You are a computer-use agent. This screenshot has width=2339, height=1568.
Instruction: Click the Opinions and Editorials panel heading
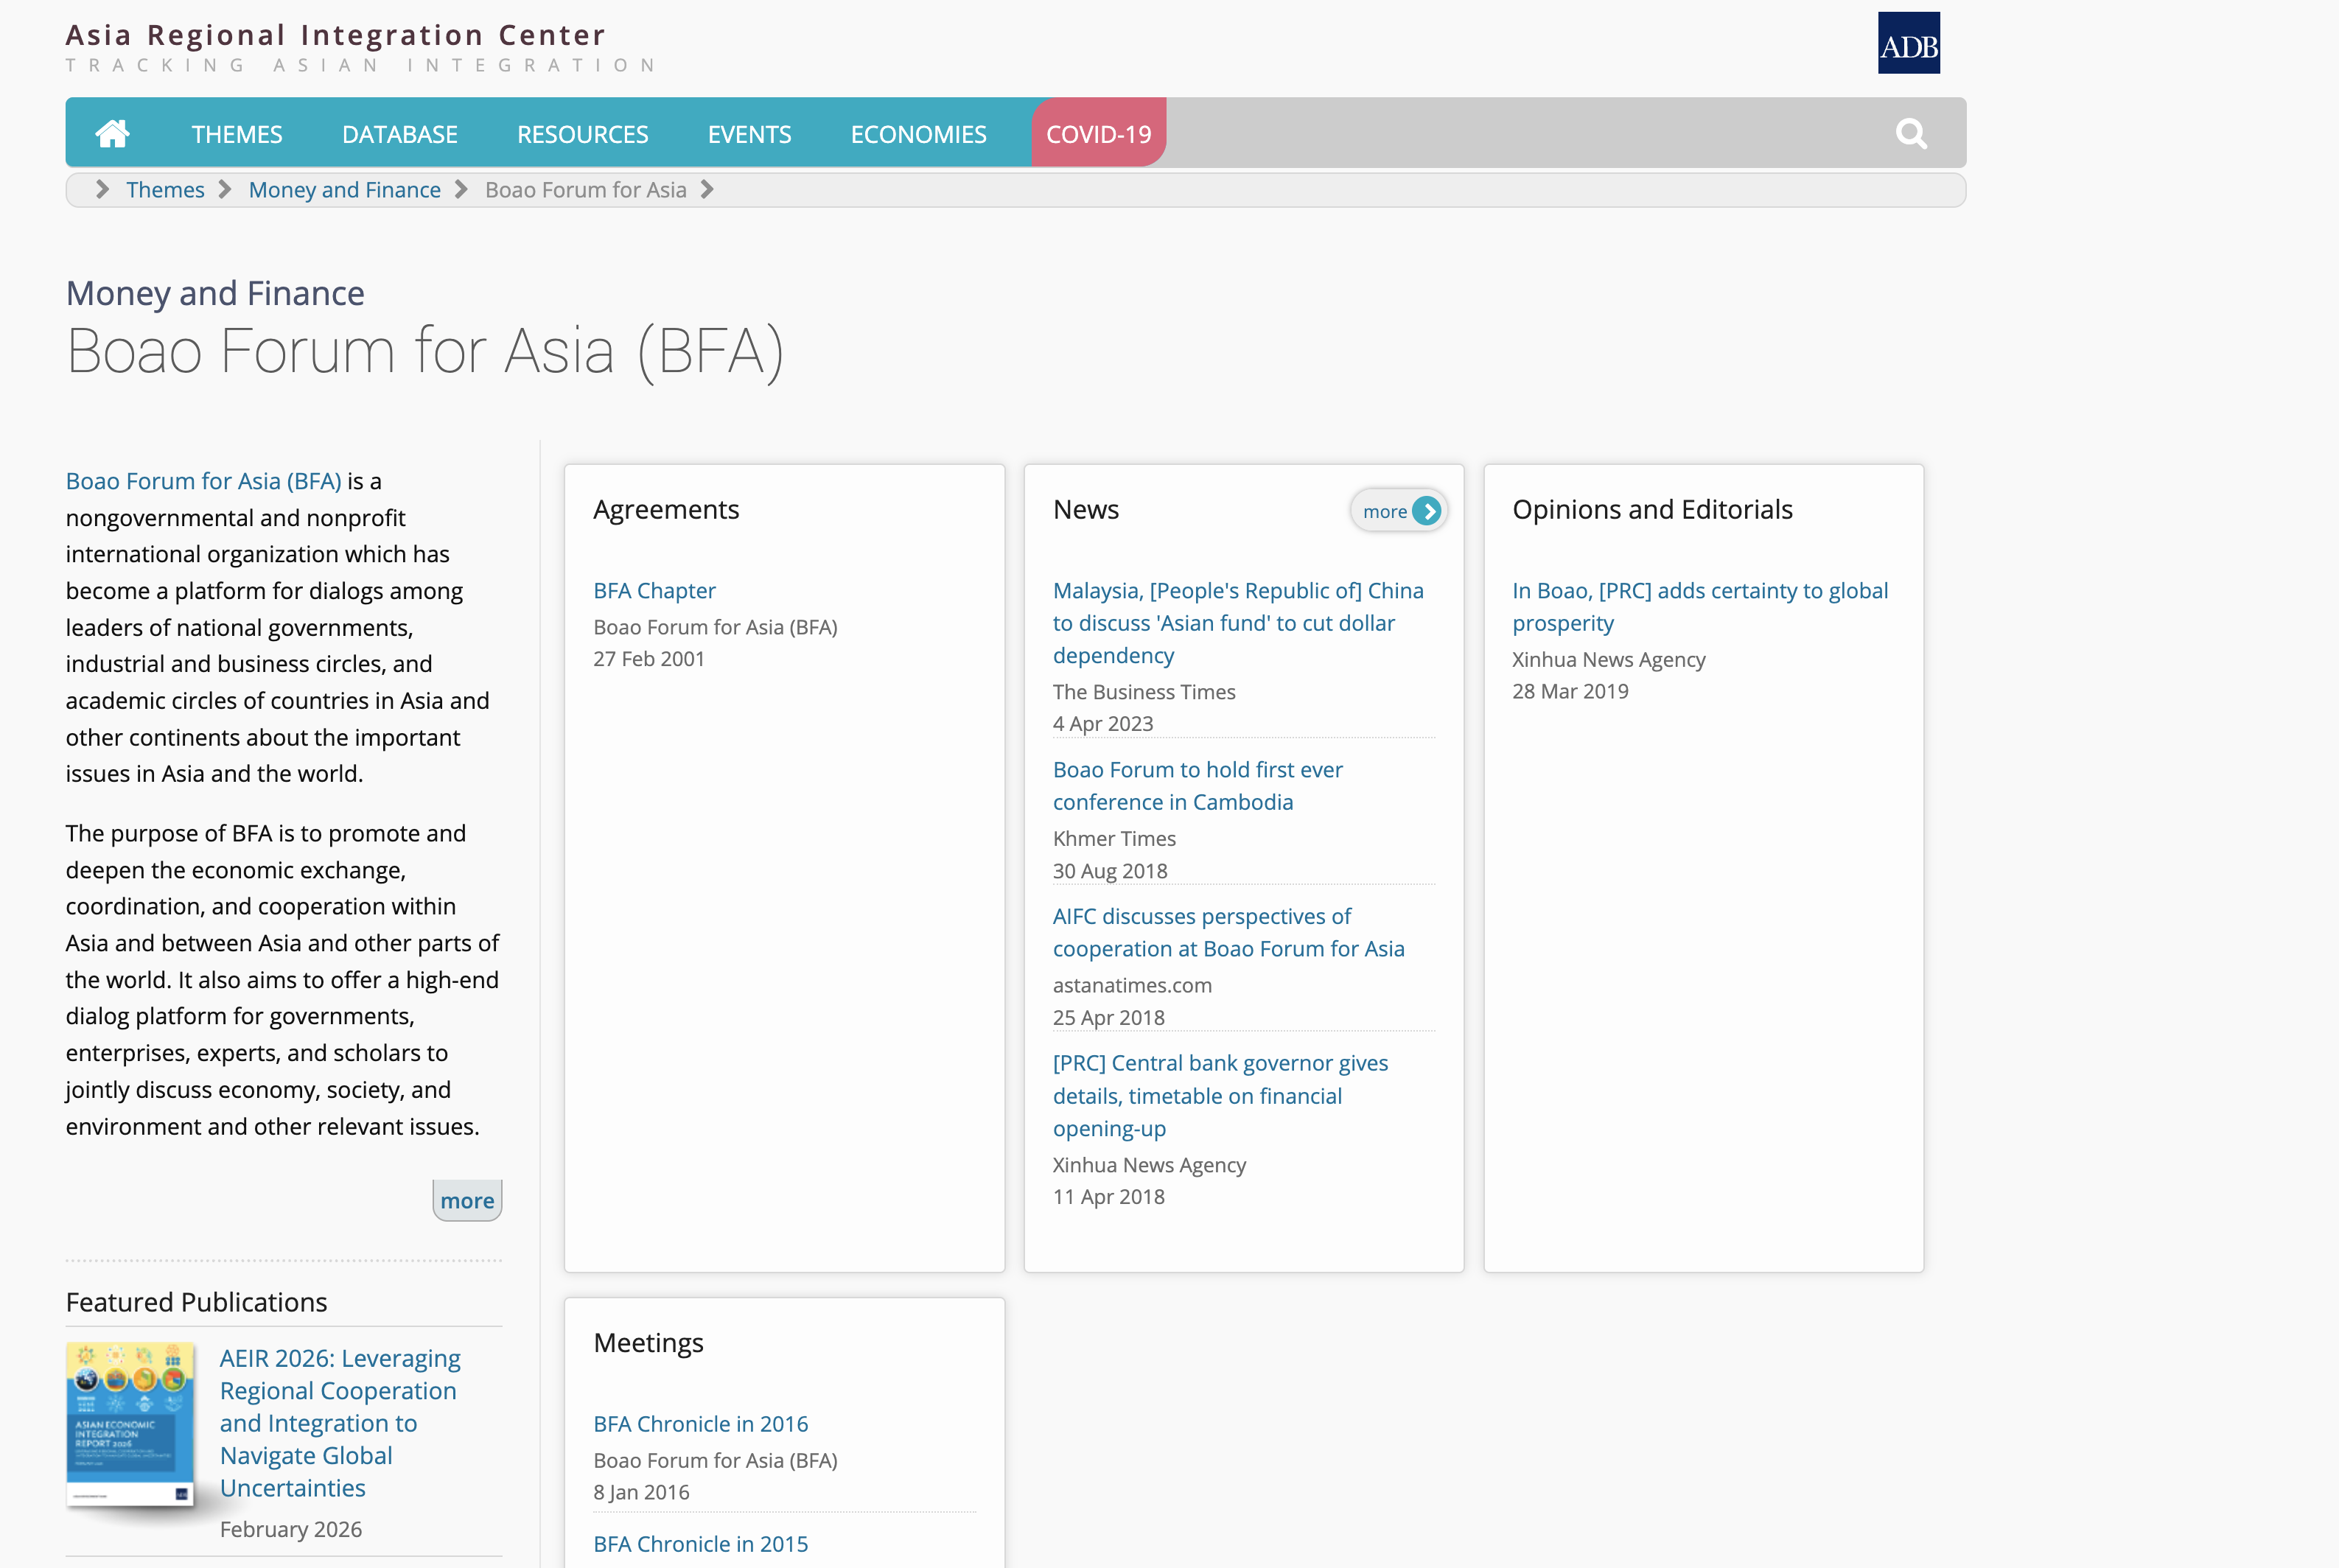click(x=1652, y=510)
